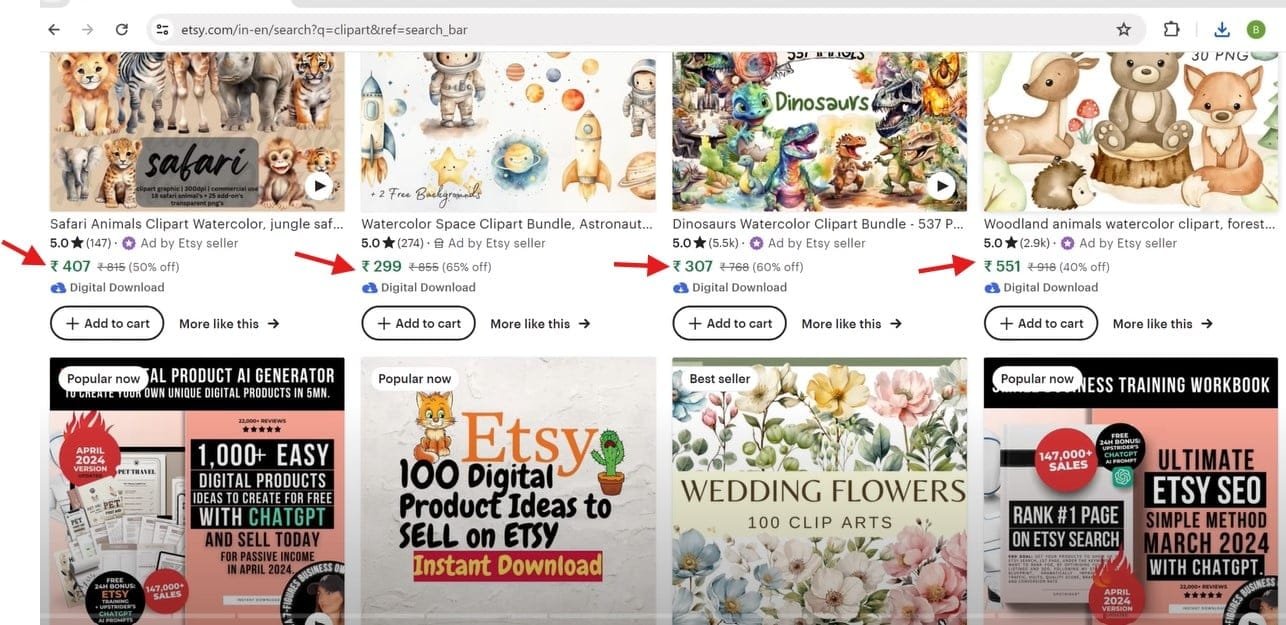Click the browser back arrow
The image size is (1286, 625).
click(x=54, y=30)
